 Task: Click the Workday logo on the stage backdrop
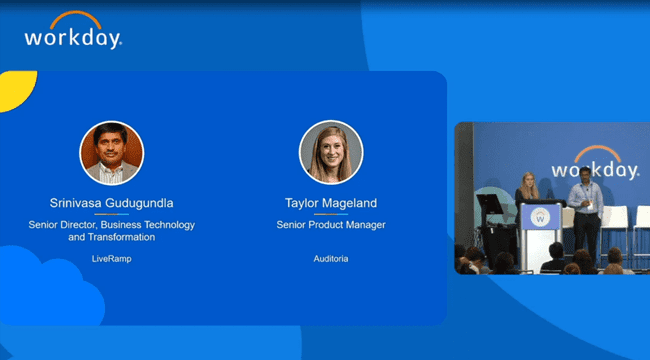595,163
